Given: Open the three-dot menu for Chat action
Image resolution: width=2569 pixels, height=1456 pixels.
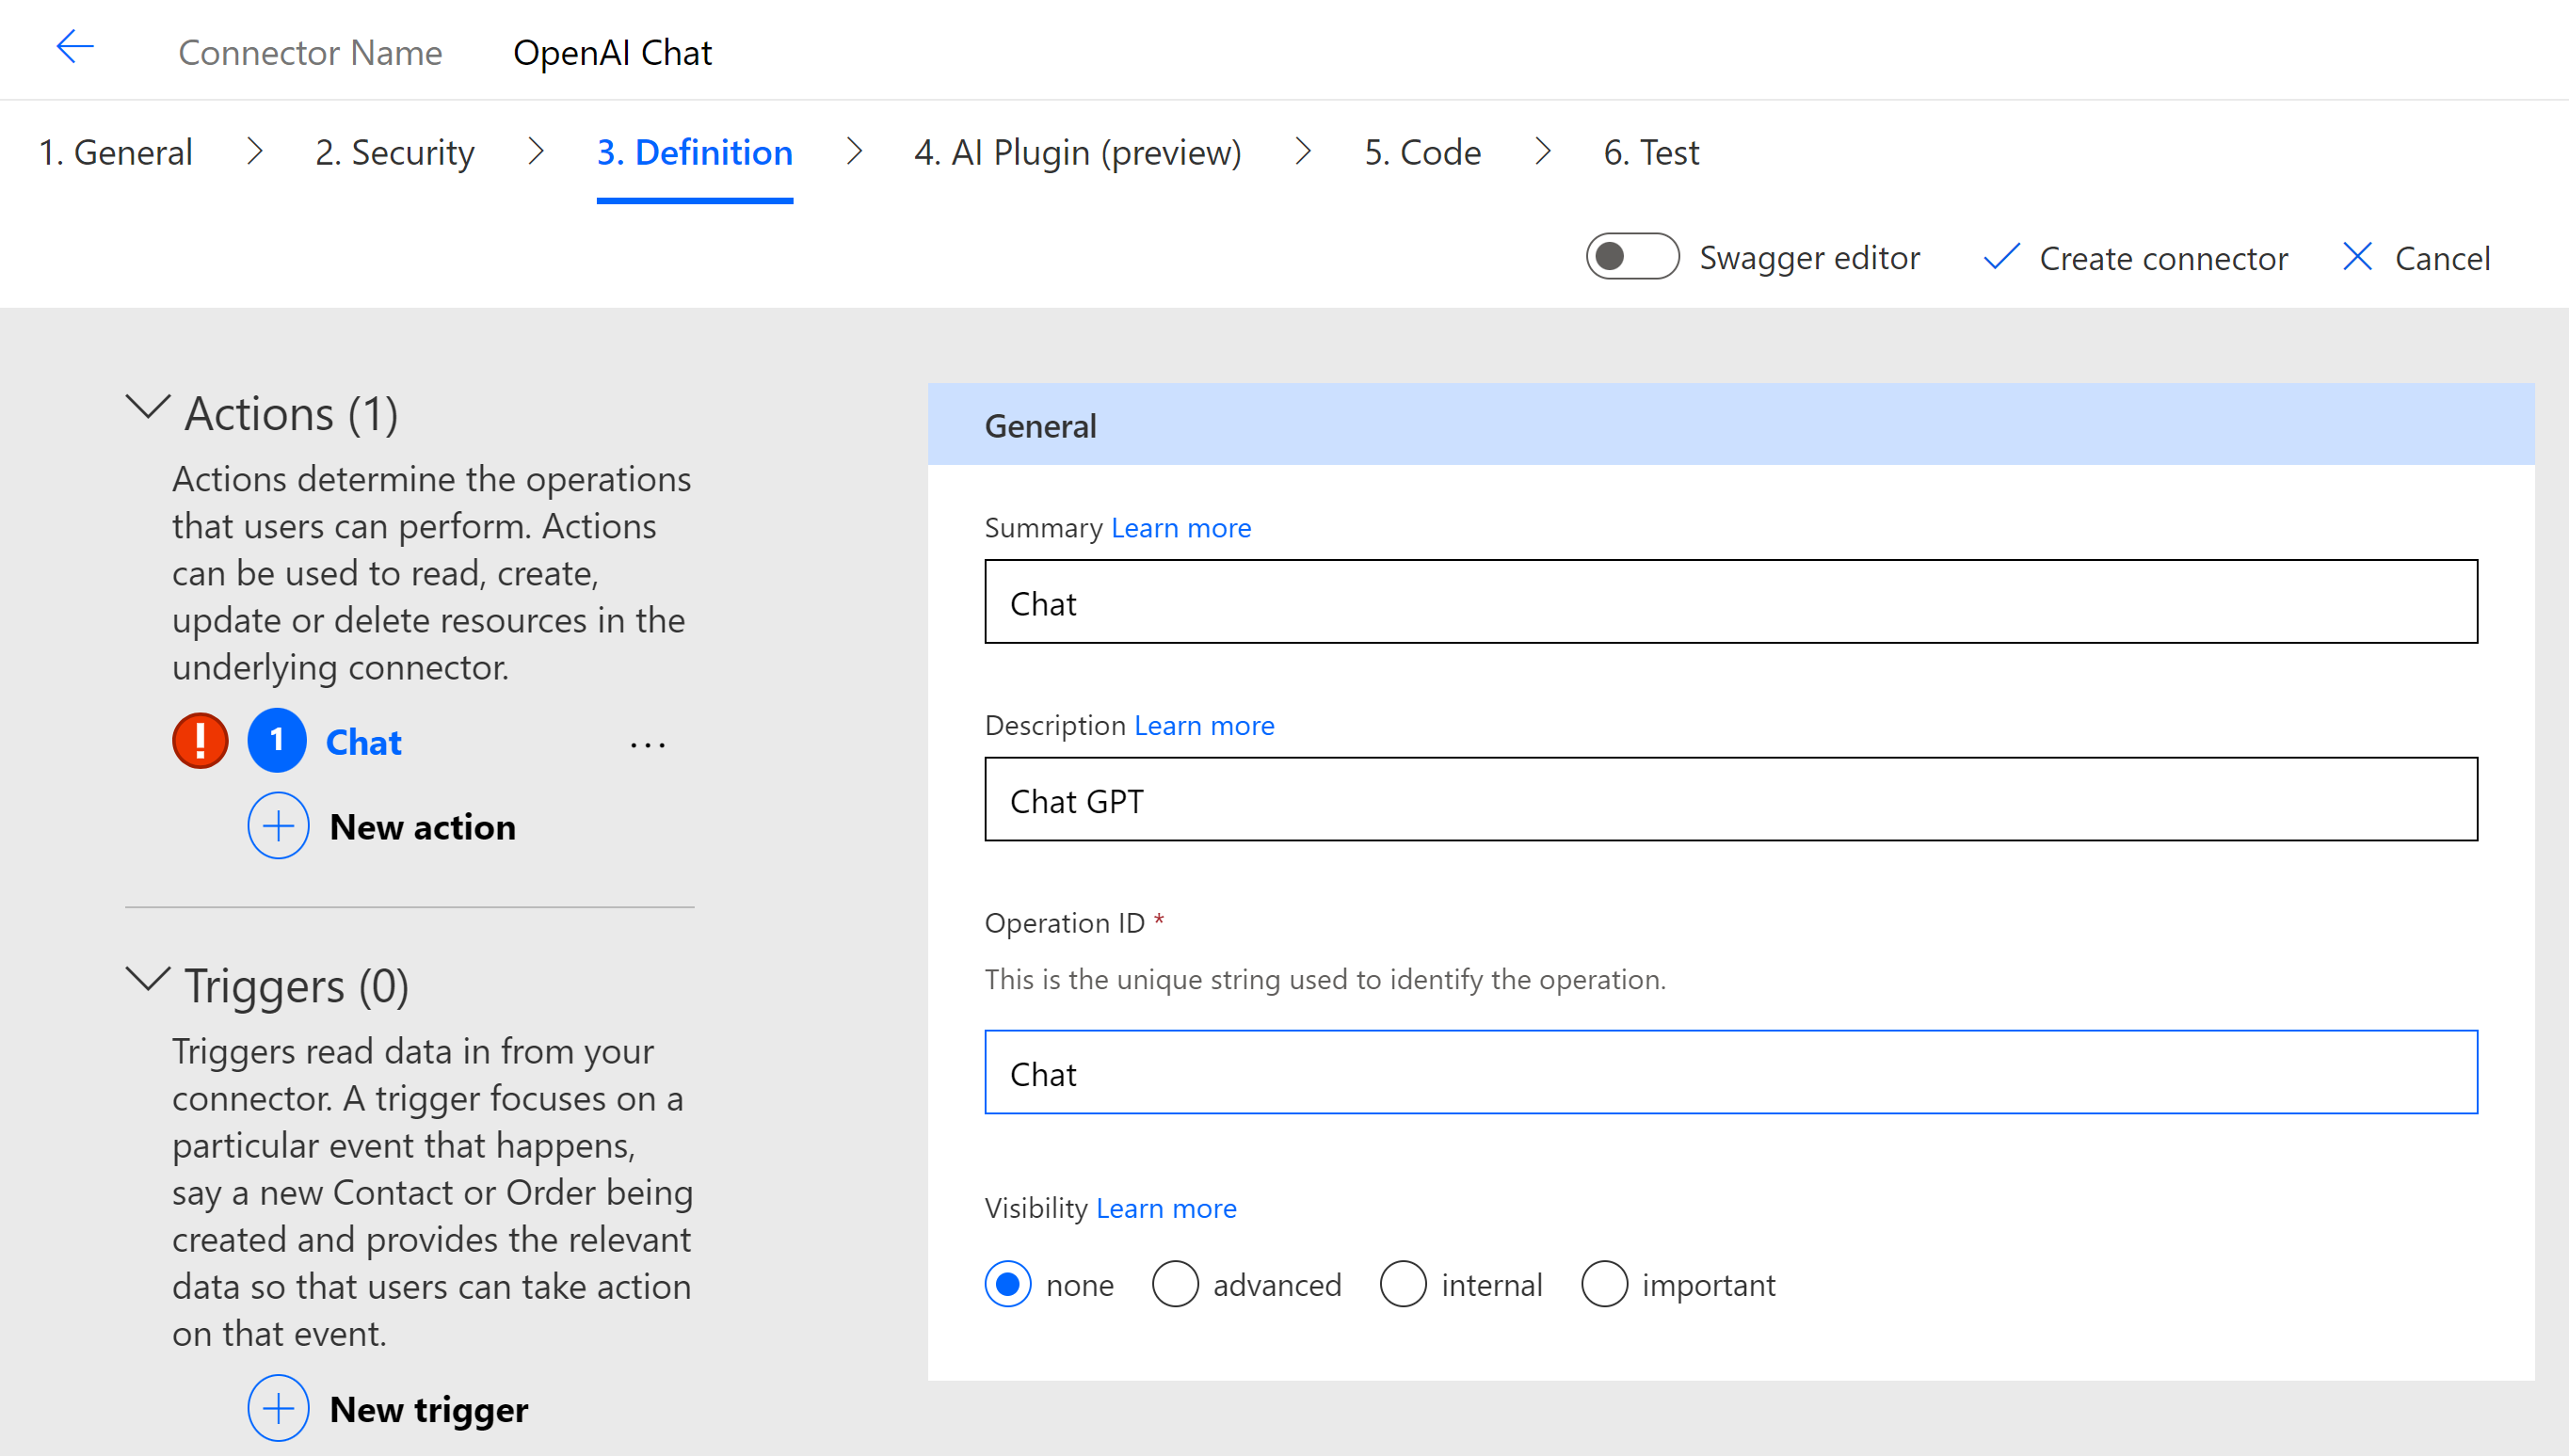Looking at the screenshot, I should pos(648,744).
